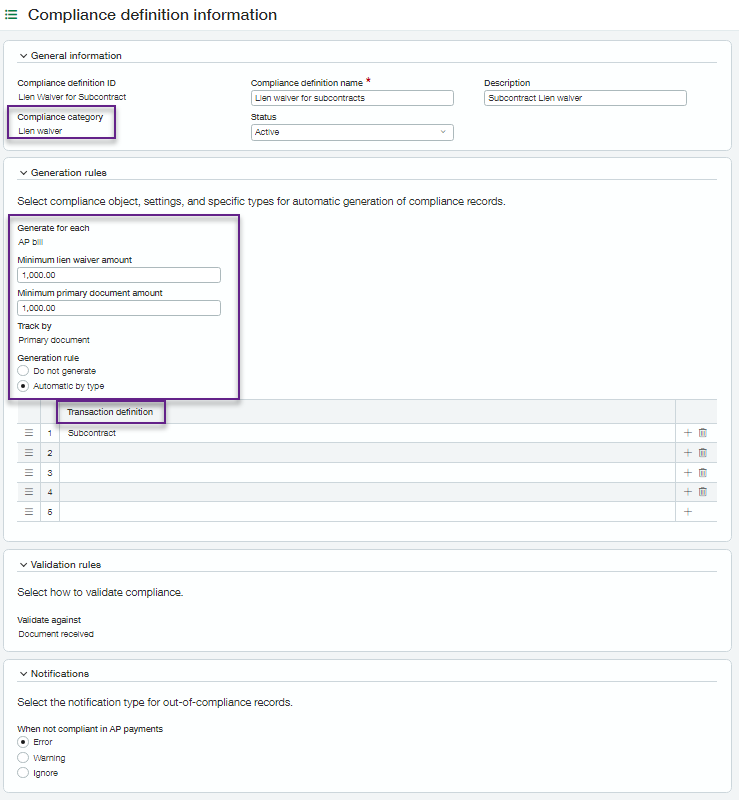Select Automatic by type generation rule

(x=24, y=386)
